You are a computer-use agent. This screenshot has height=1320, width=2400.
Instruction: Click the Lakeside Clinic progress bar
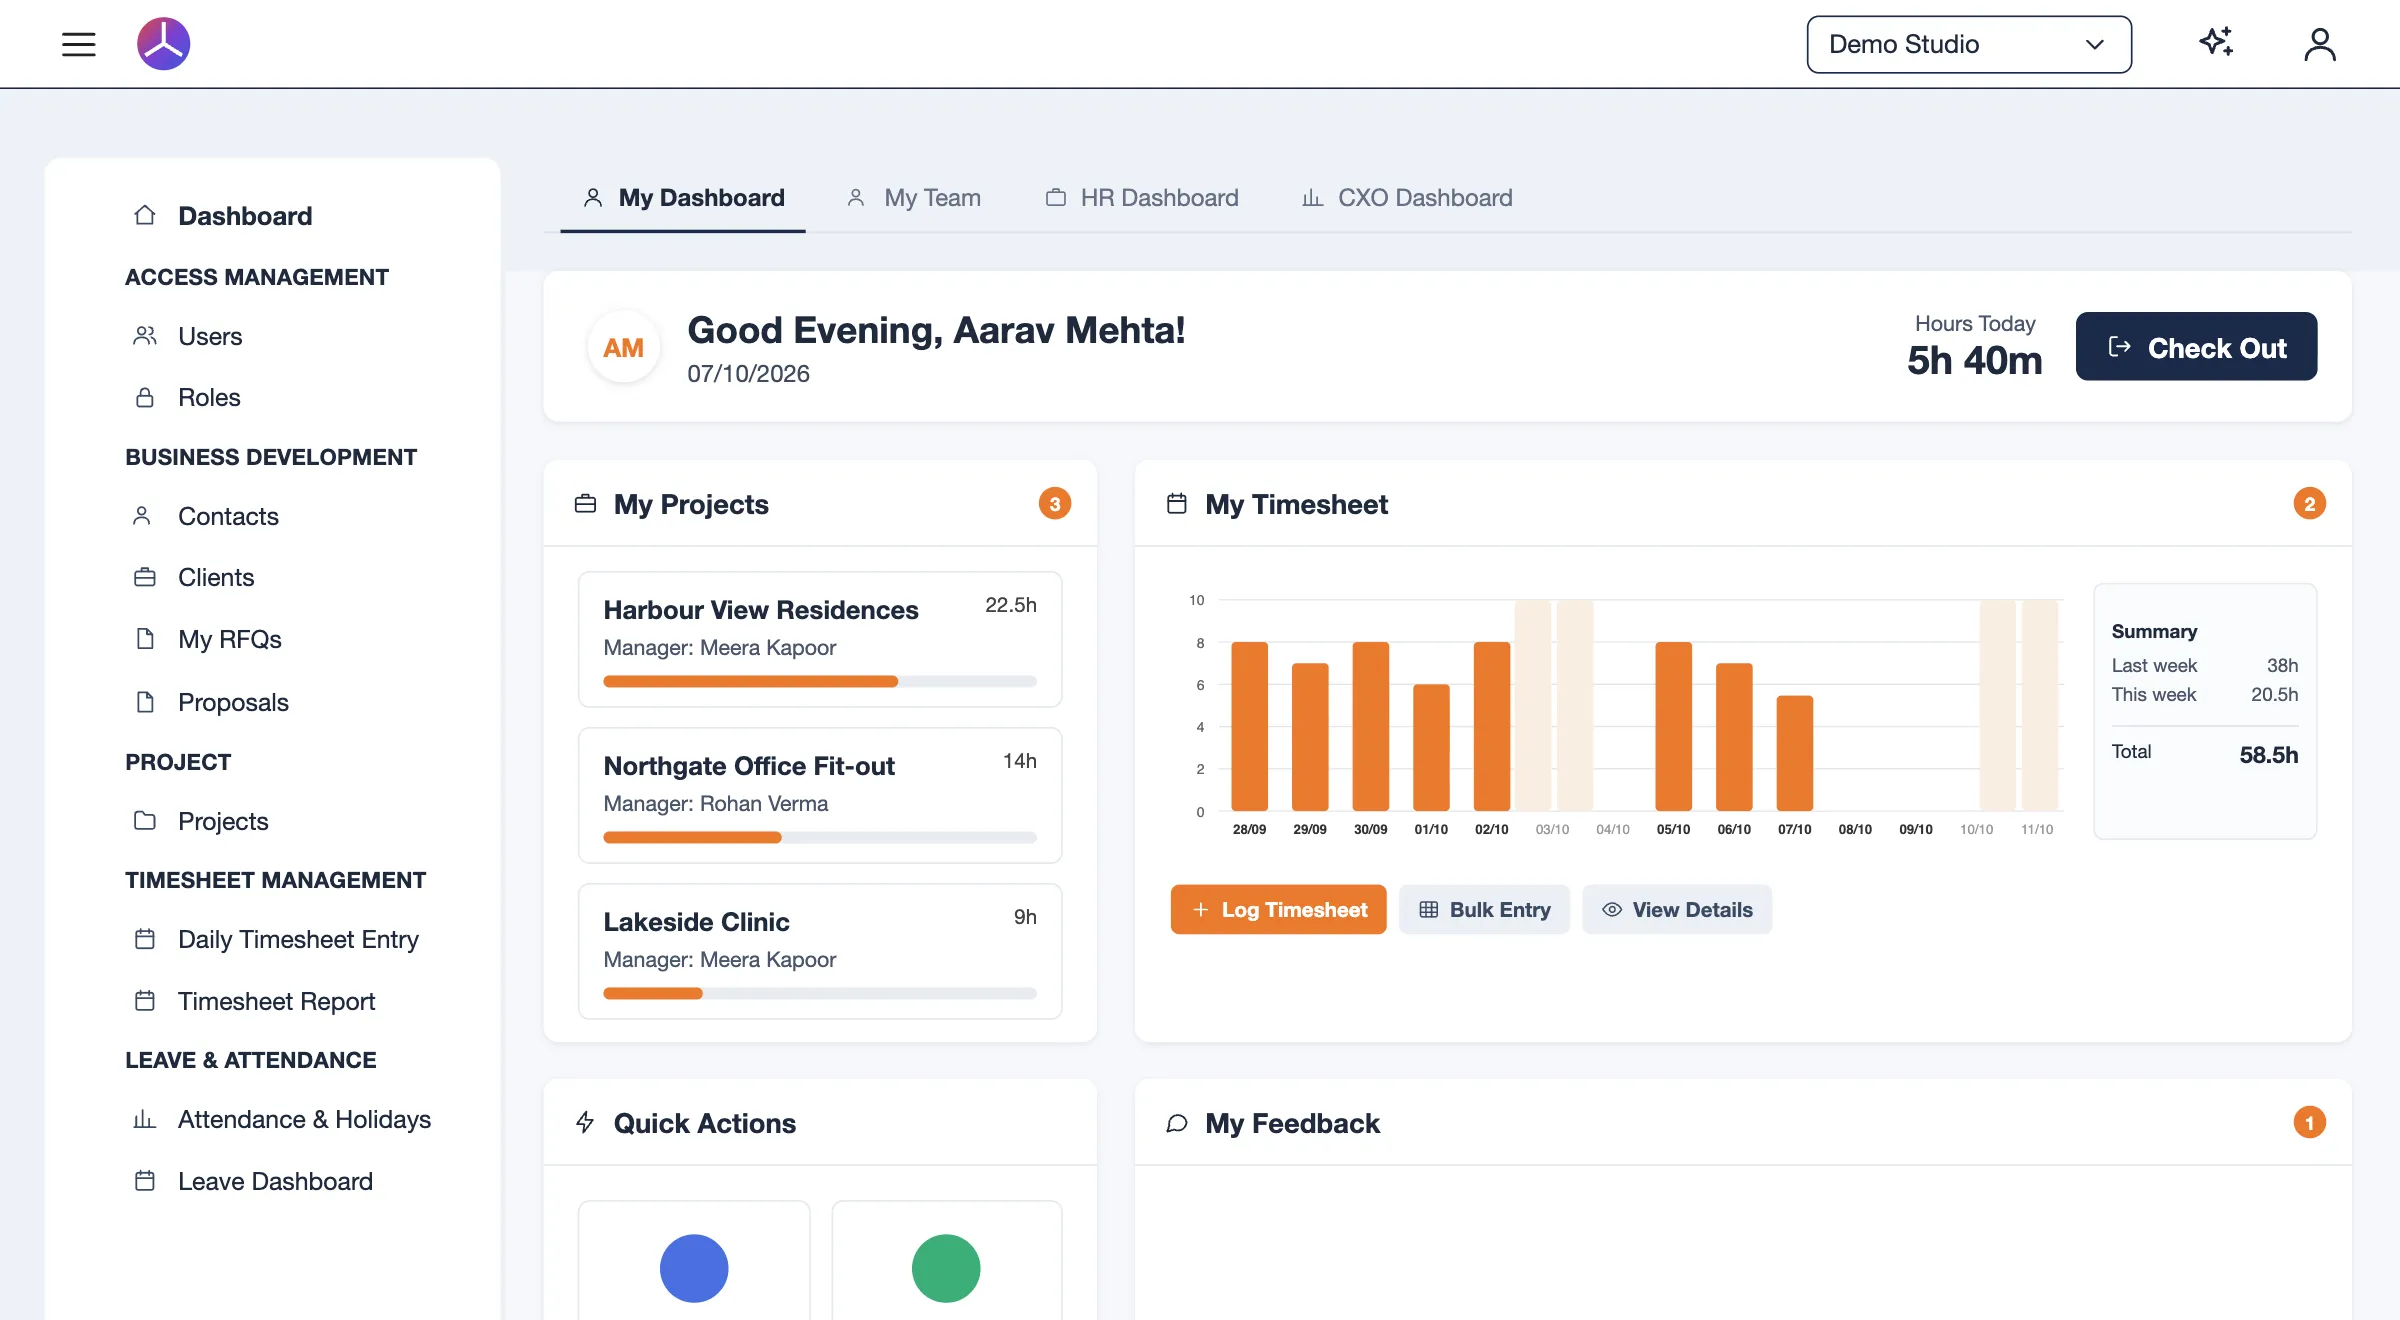click(x=820, y=994)
